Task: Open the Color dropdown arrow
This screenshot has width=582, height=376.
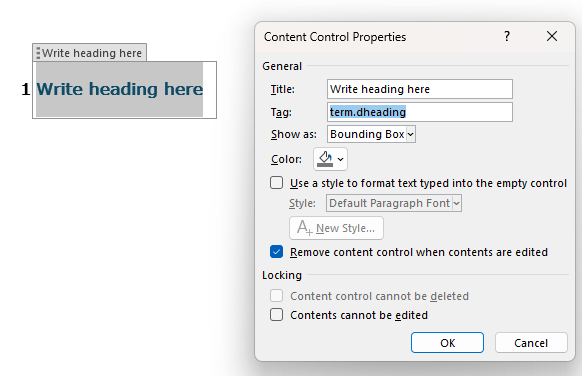Action: point(340,159)
